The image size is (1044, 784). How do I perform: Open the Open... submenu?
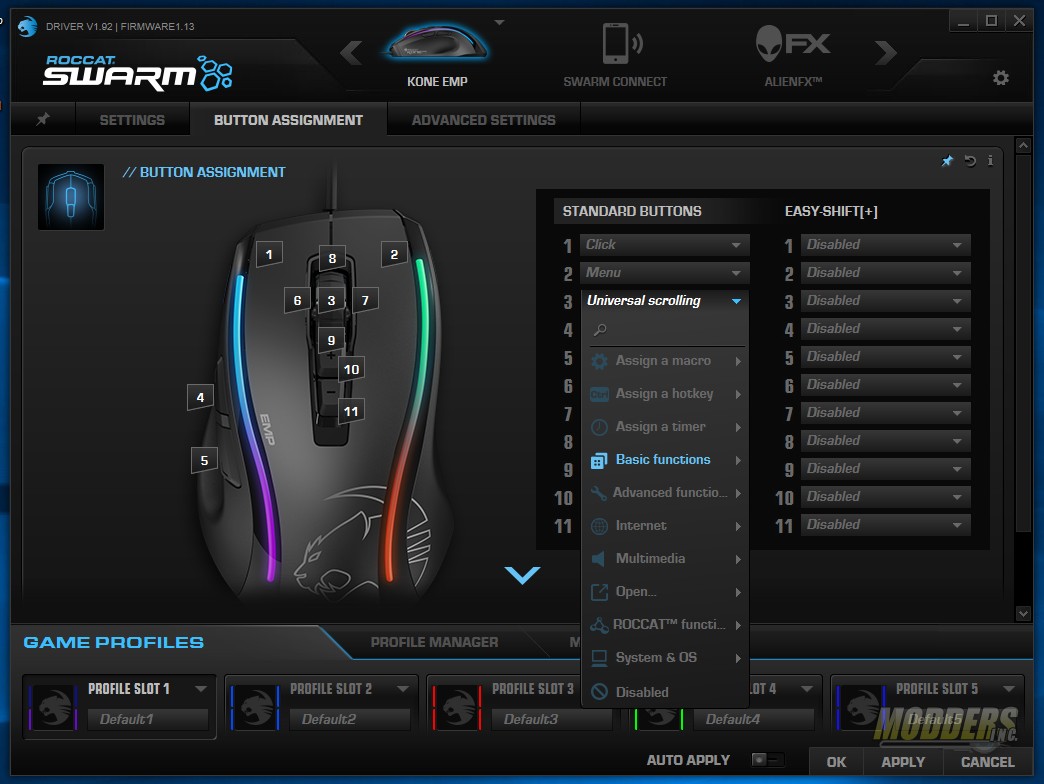click(666, 592)
